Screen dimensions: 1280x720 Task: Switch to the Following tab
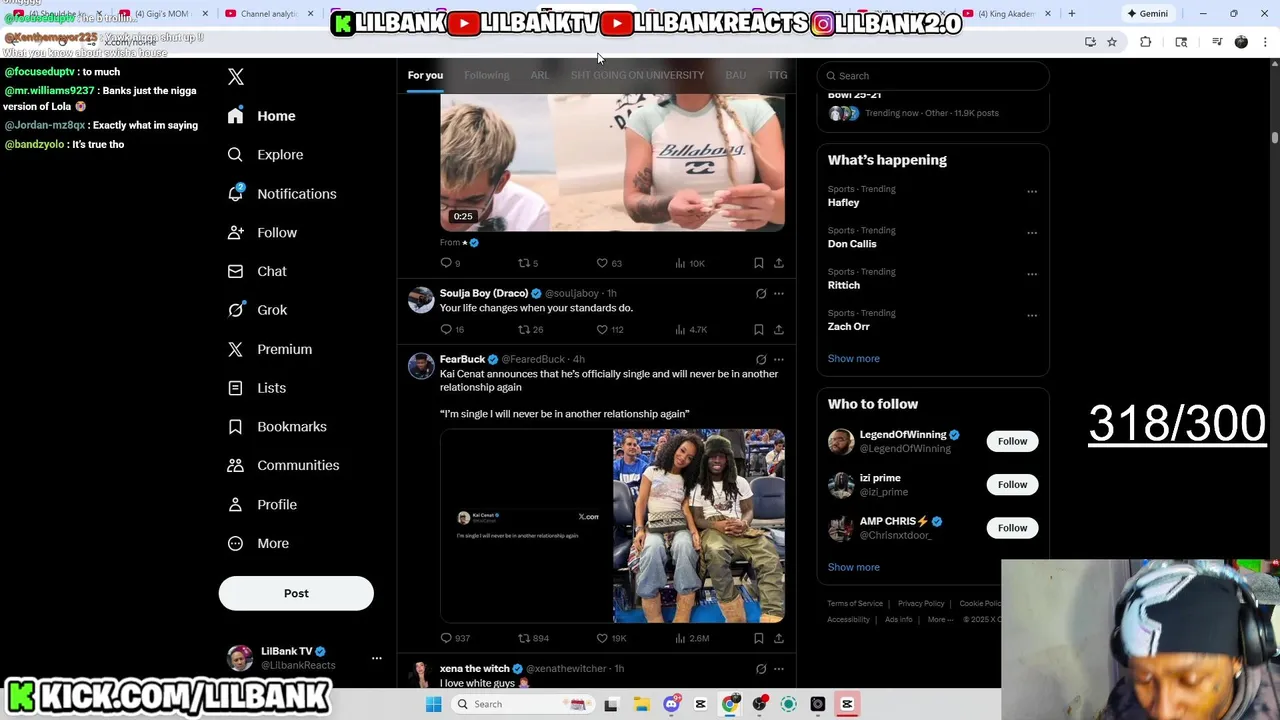point(486,75)
